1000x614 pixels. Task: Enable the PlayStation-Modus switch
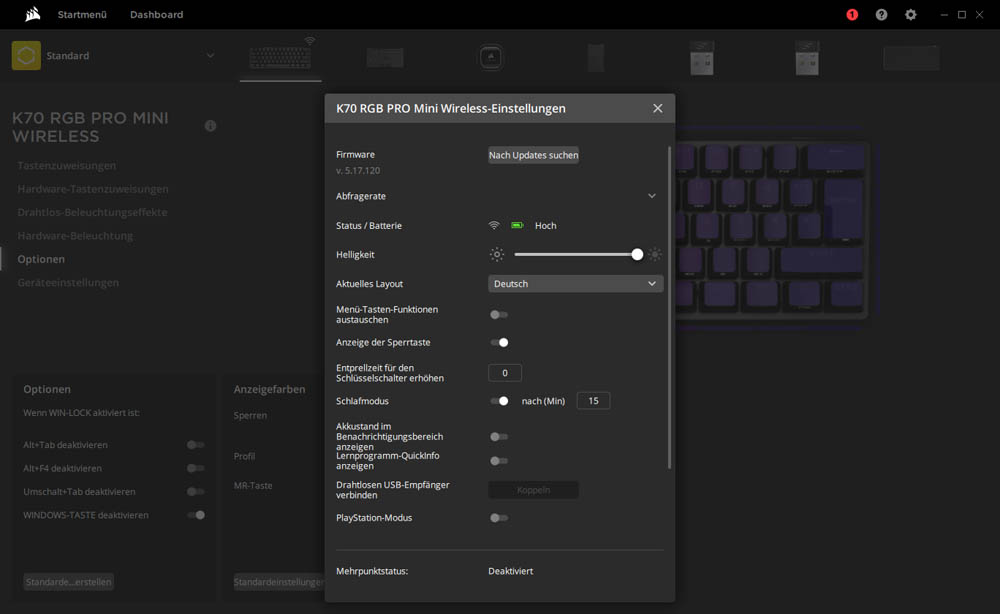pos(499,518)
